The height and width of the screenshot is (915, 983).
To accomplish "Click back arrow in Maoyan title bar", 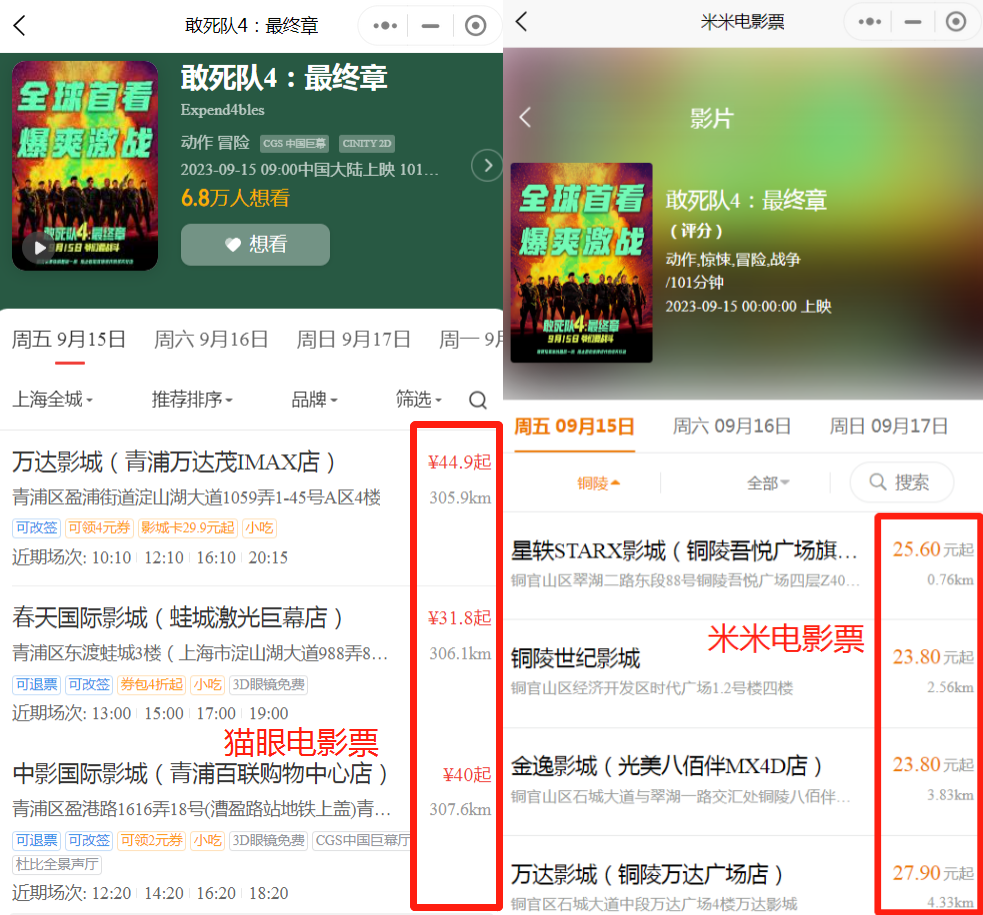I will click(x=20, y=26).
